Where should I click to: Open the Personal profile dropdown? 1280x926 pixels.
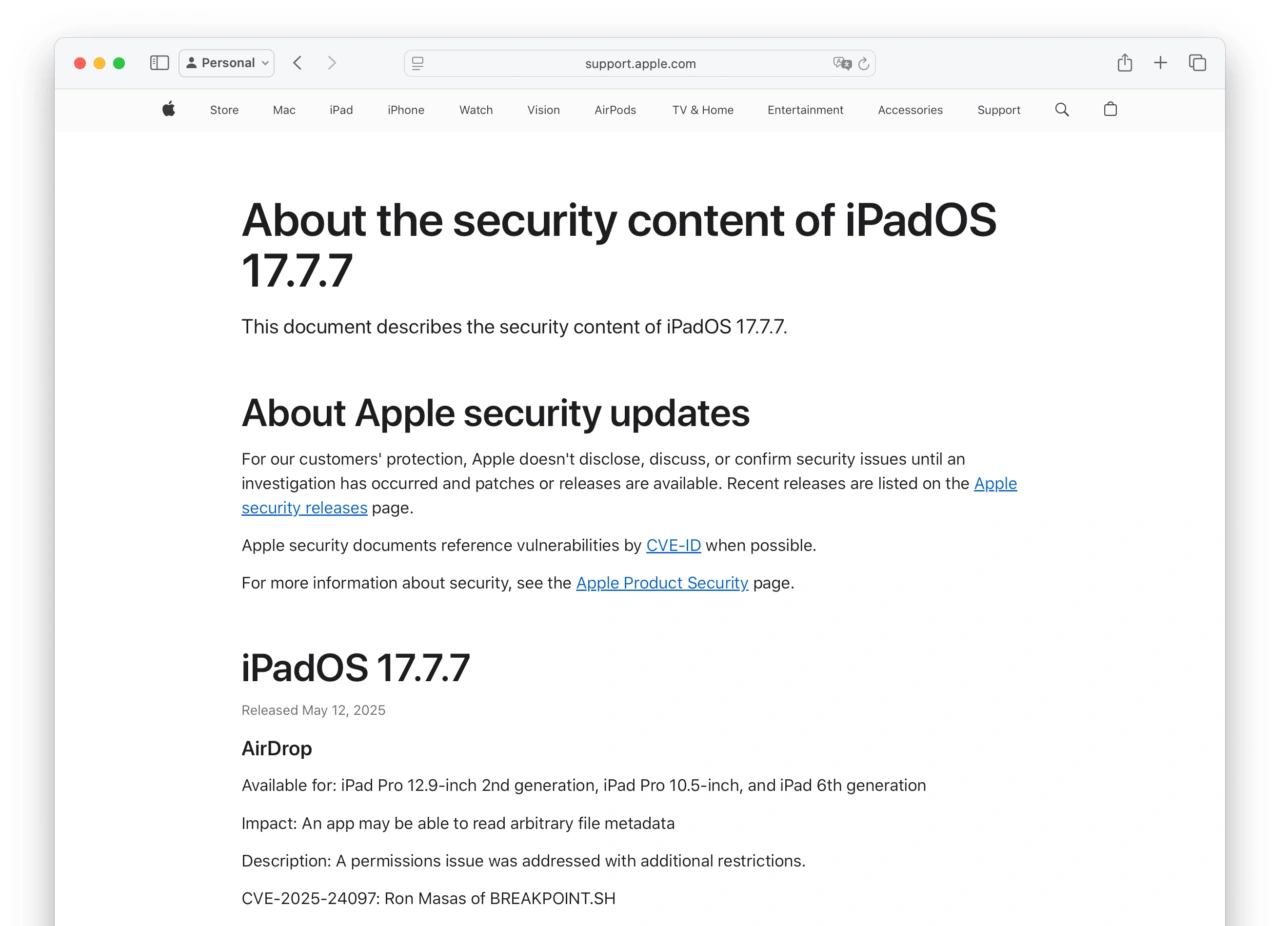227,63
